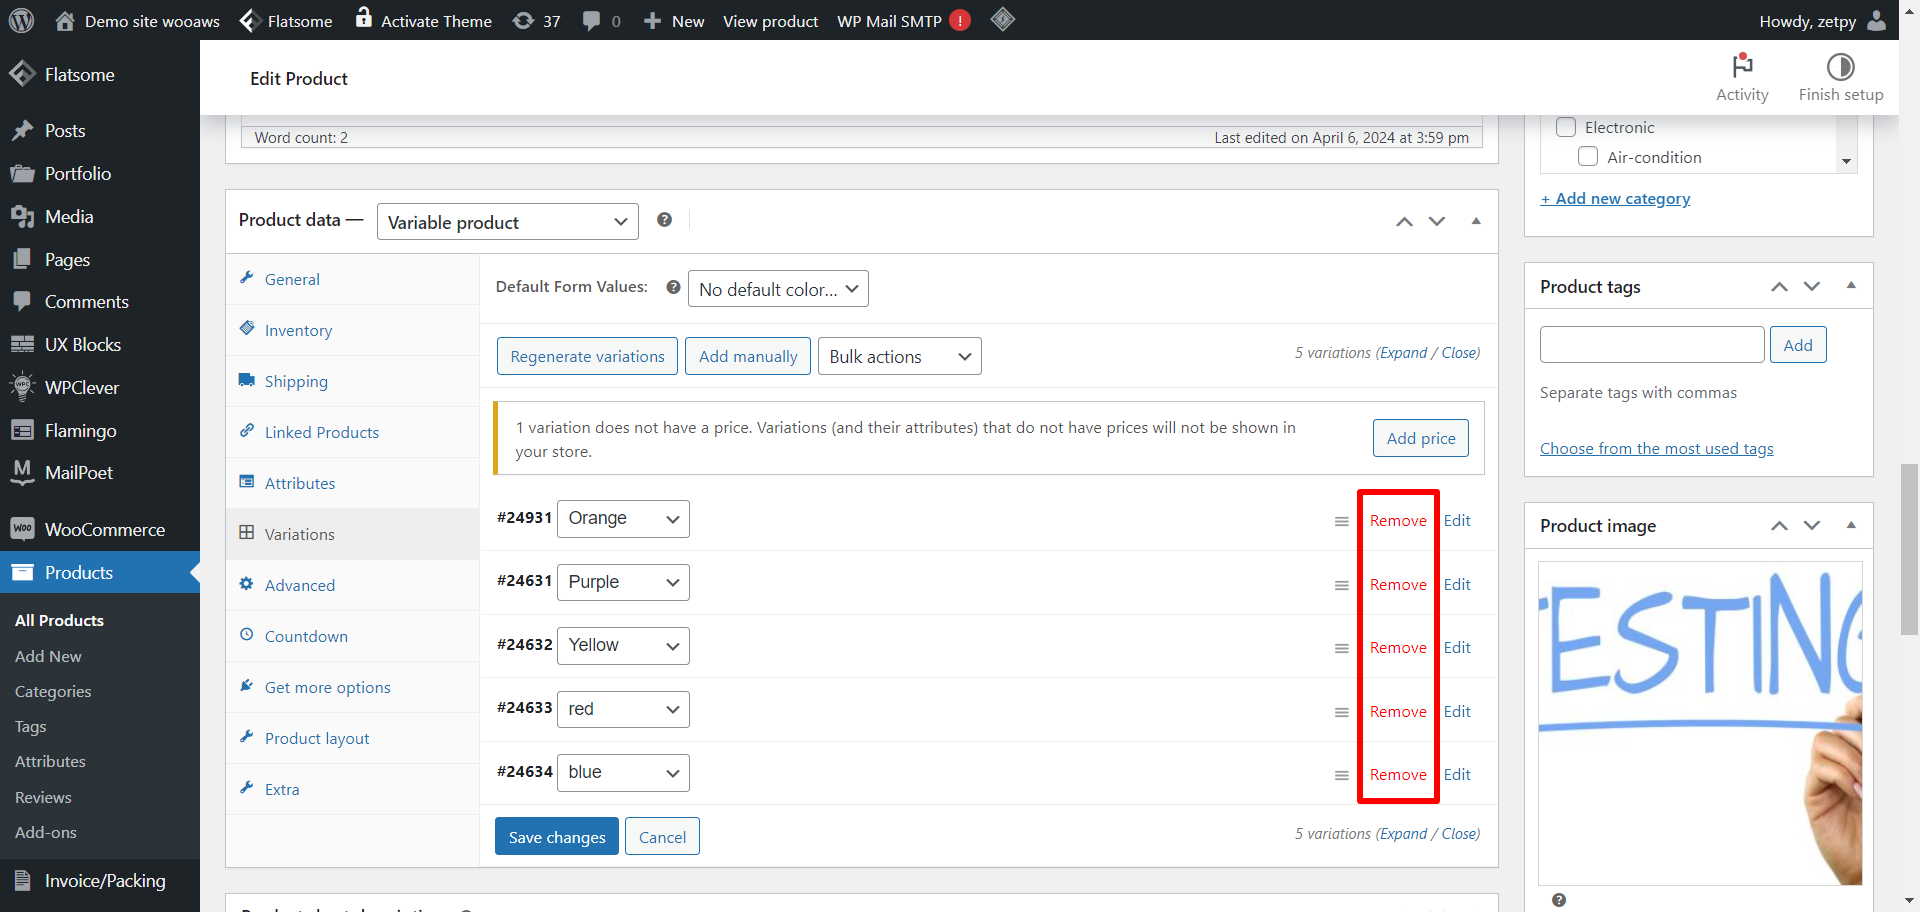Click the user avatar icon next to Howdy

click(1877, 20)
